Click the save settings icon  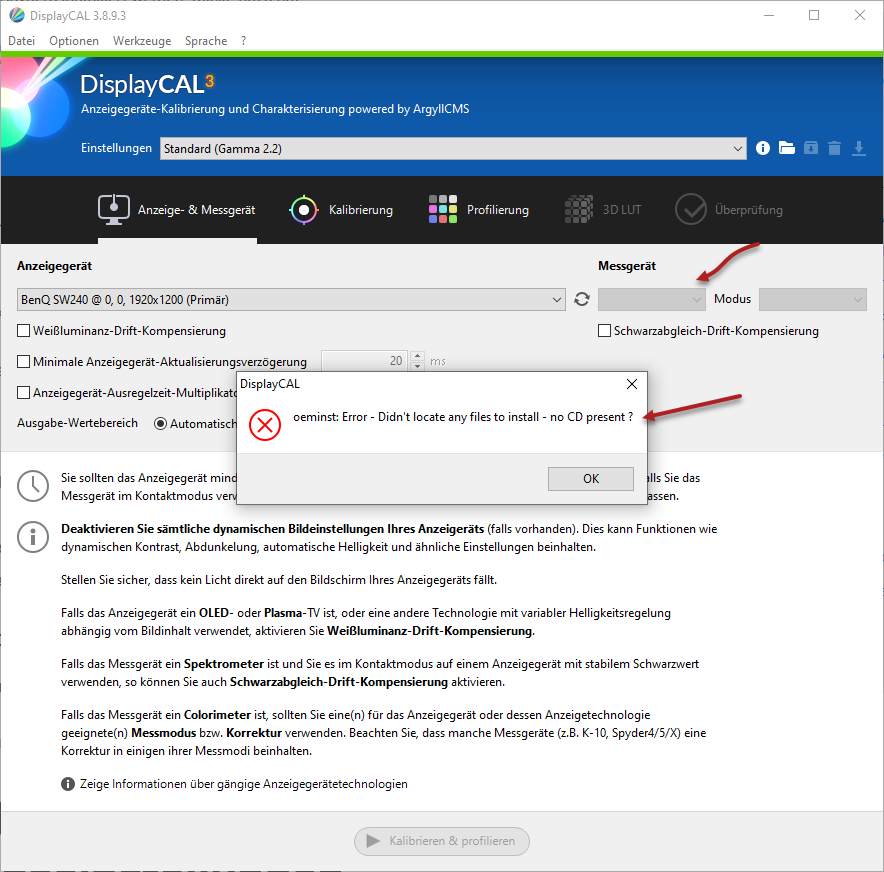click(x=811, y=148)
